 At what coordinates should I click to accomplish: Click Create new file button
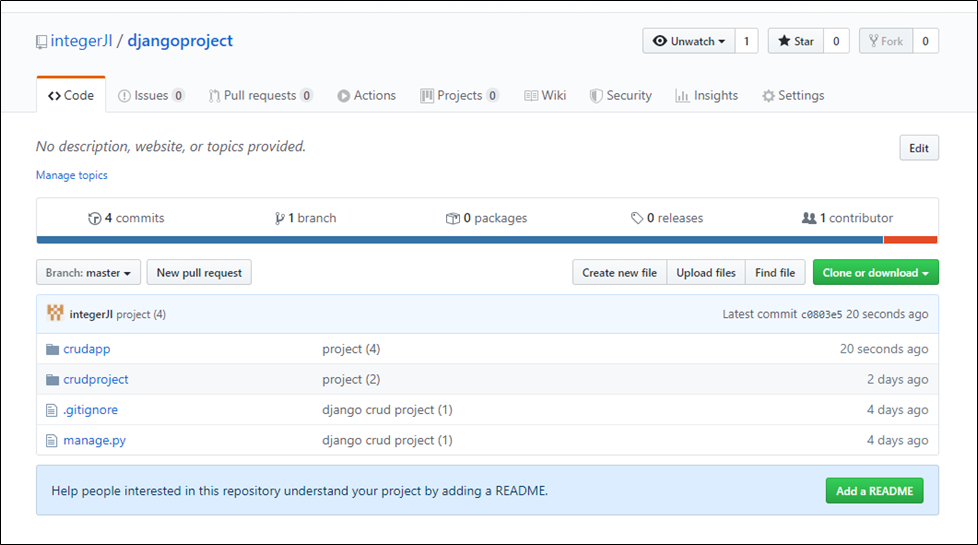[619, 272]
